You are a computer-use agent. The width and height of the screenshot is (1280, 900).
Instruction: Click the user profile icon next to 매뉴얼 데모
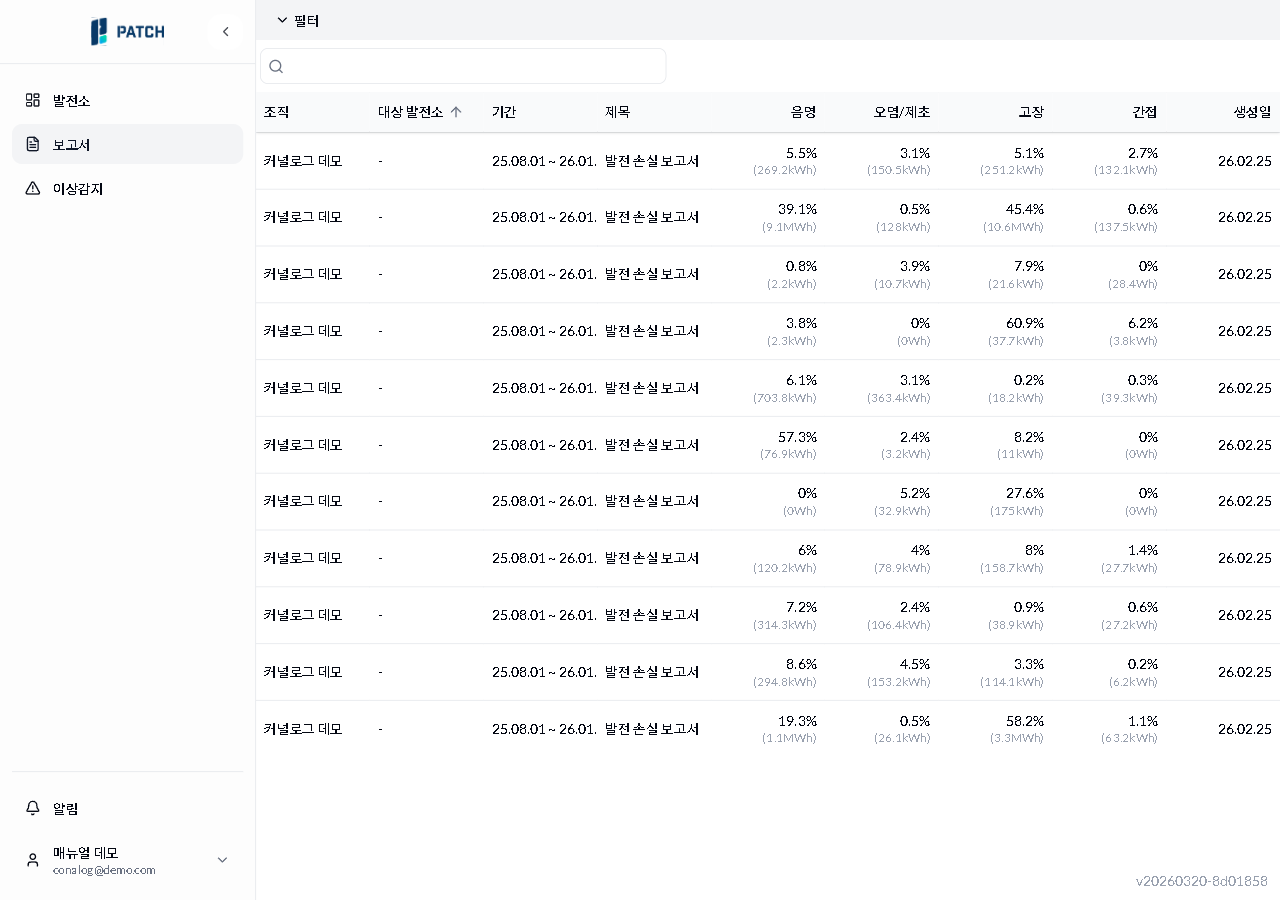(33, 859)
